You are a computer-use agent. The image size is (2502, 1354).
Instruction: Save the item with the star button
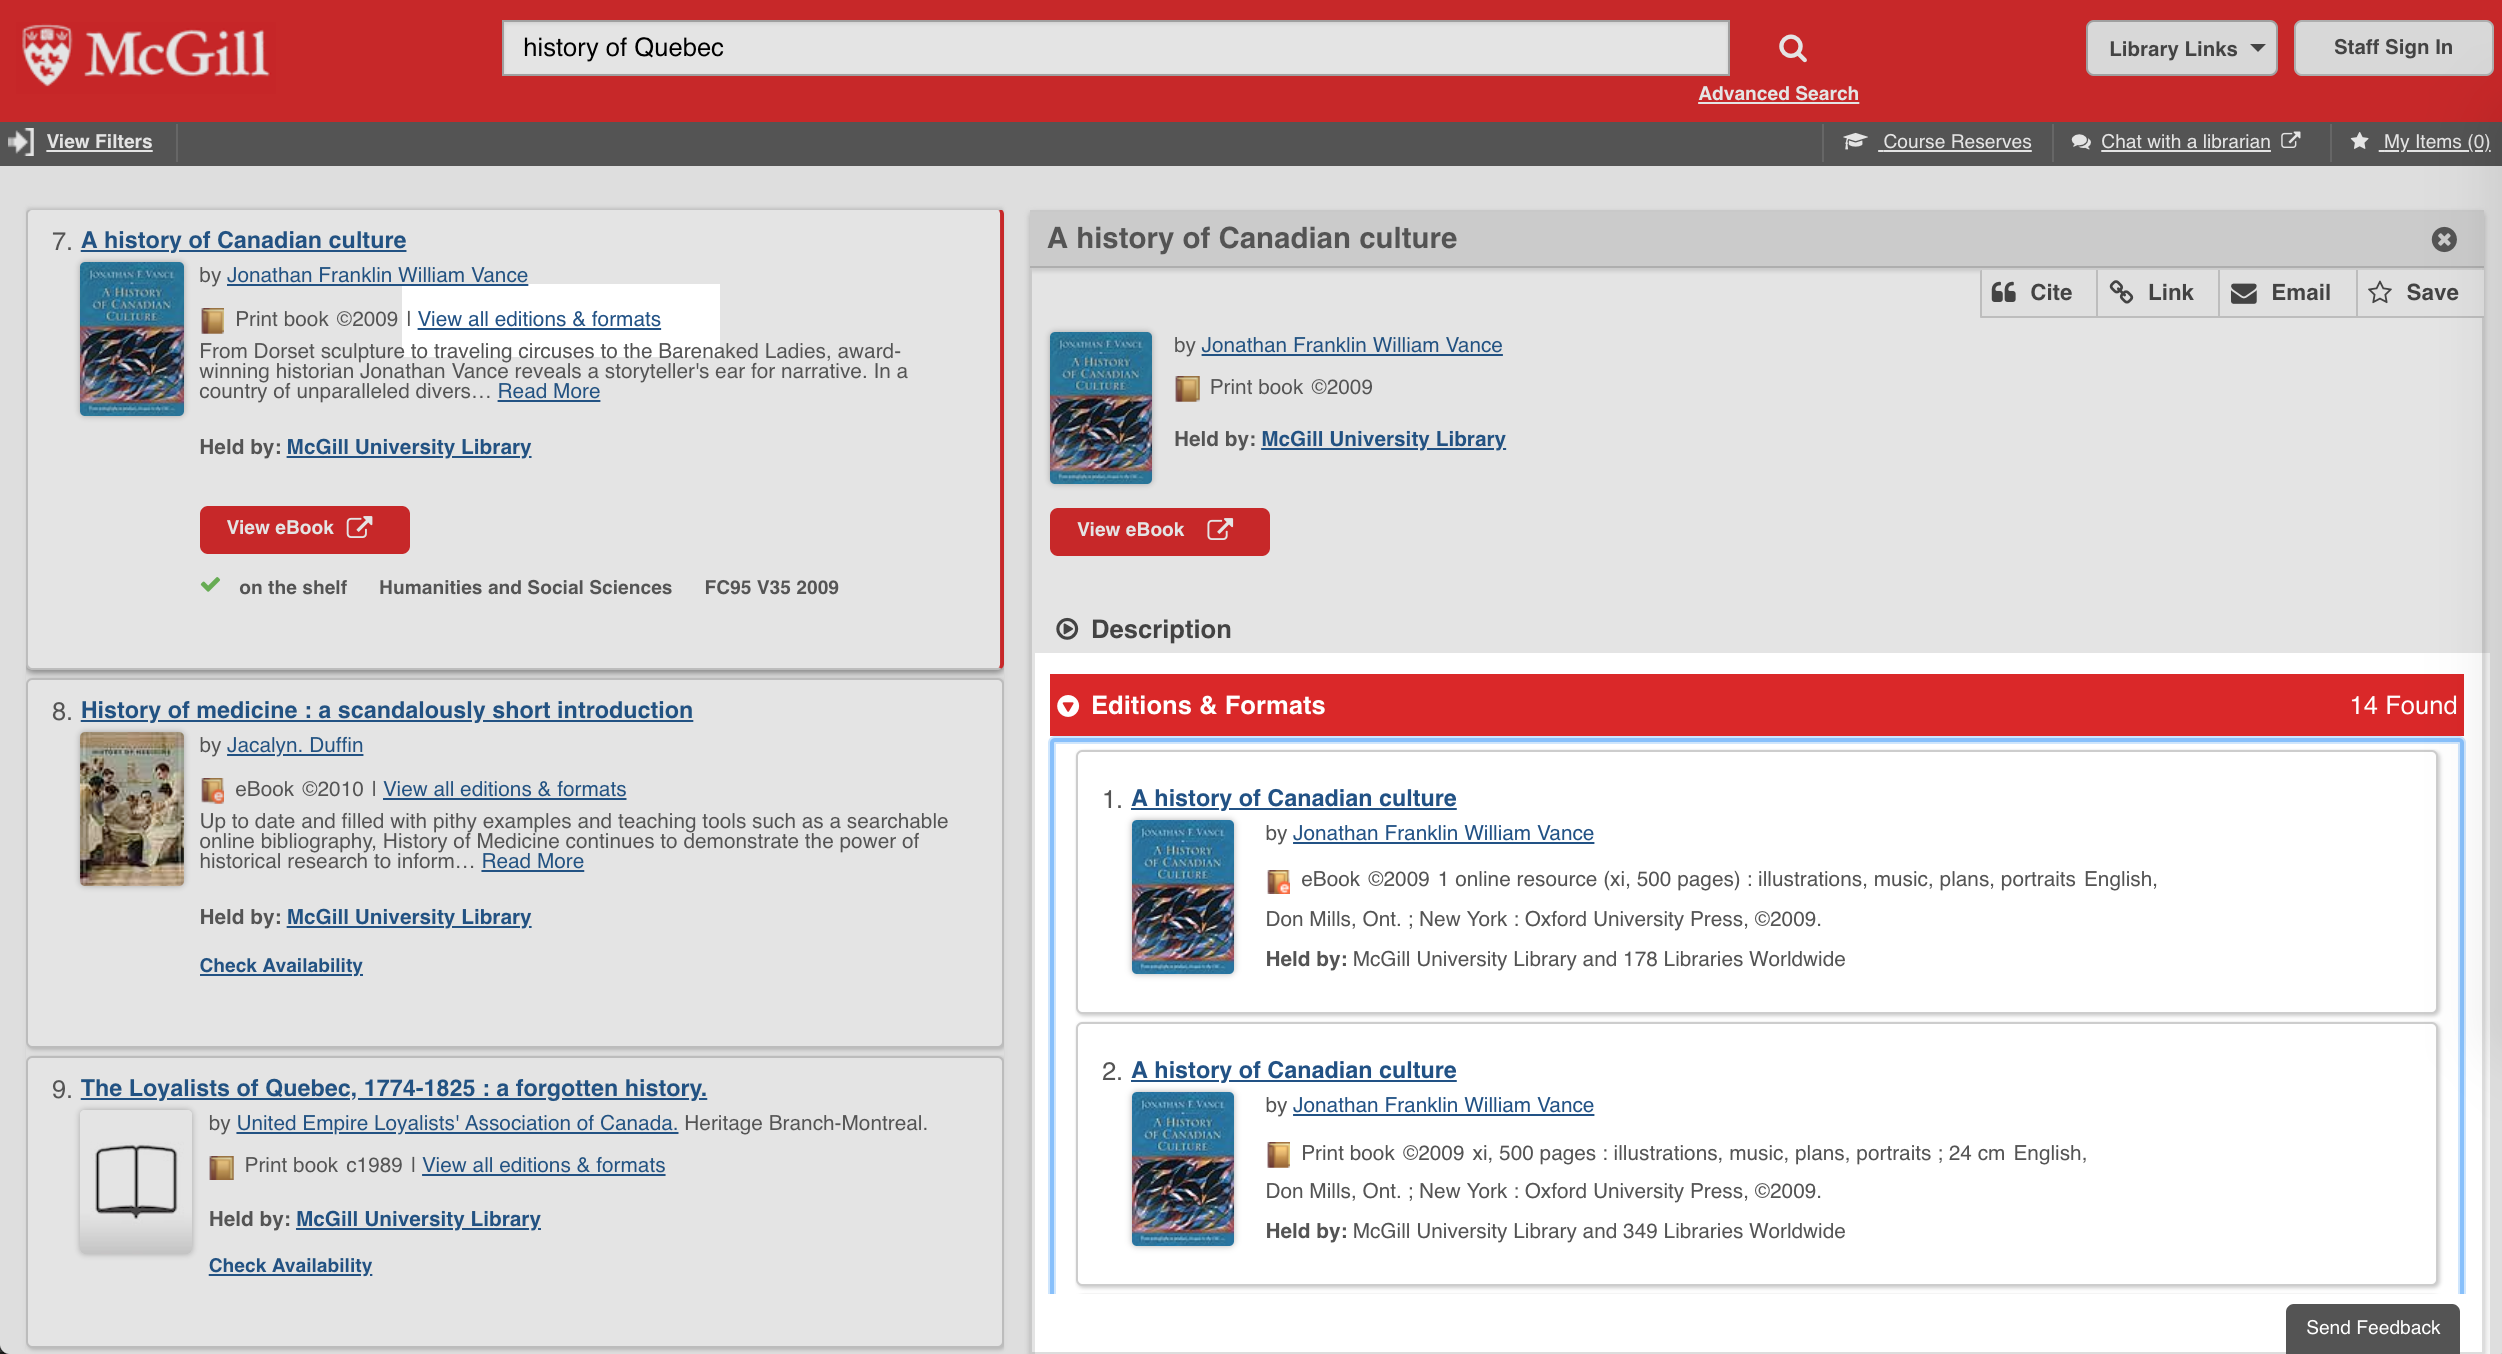[x=2419, y=293]
